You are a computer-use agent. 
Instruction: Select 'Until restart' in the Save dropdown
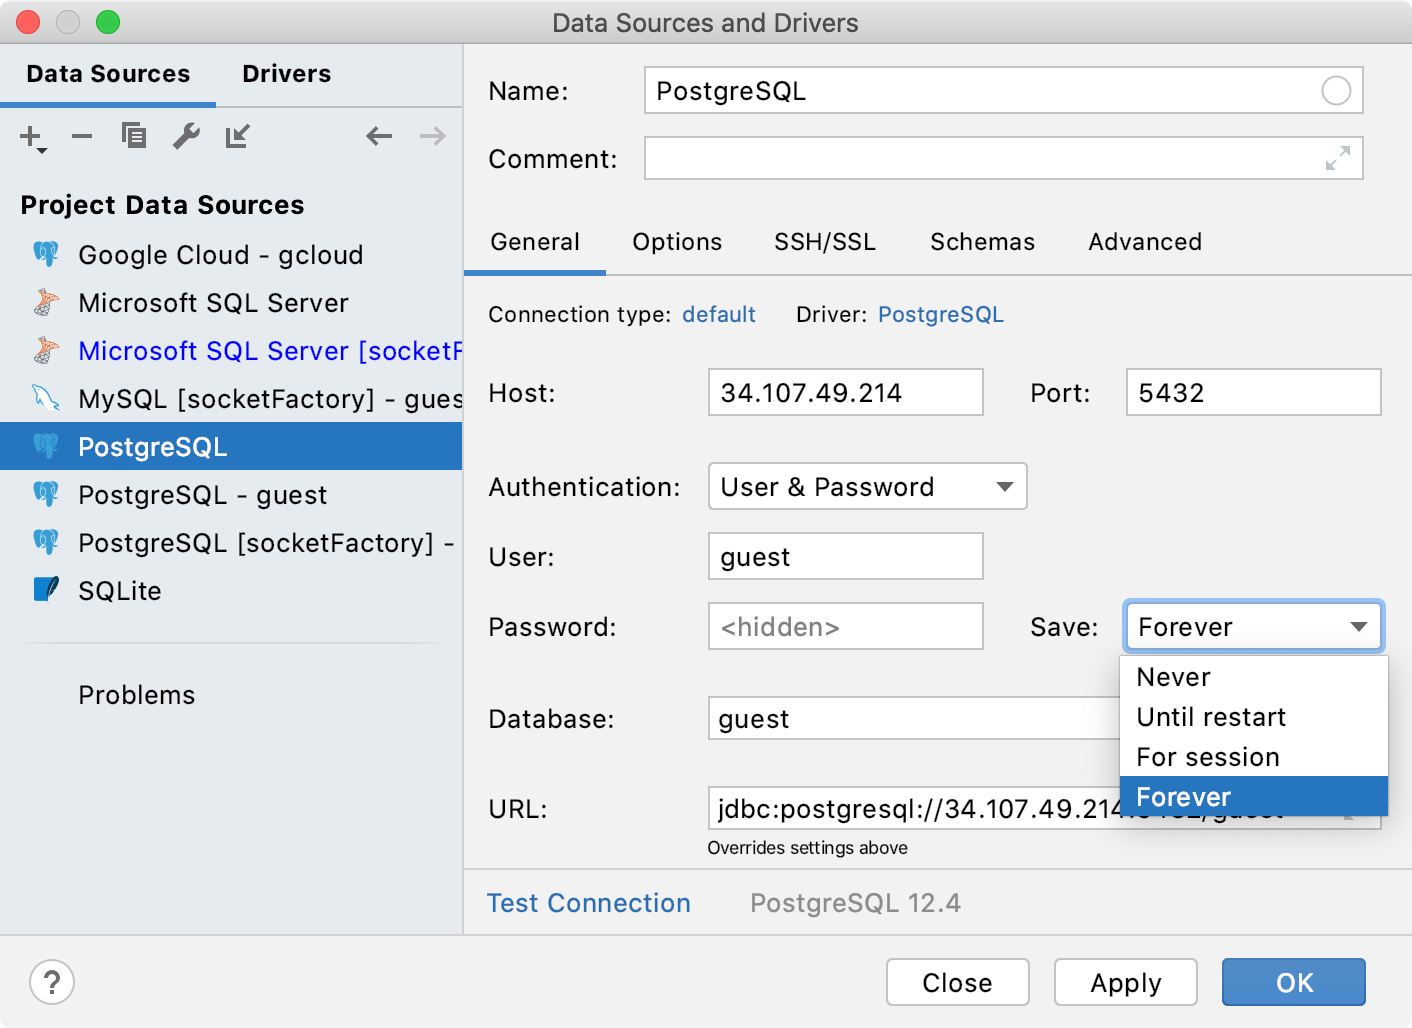pos(1210,716)
